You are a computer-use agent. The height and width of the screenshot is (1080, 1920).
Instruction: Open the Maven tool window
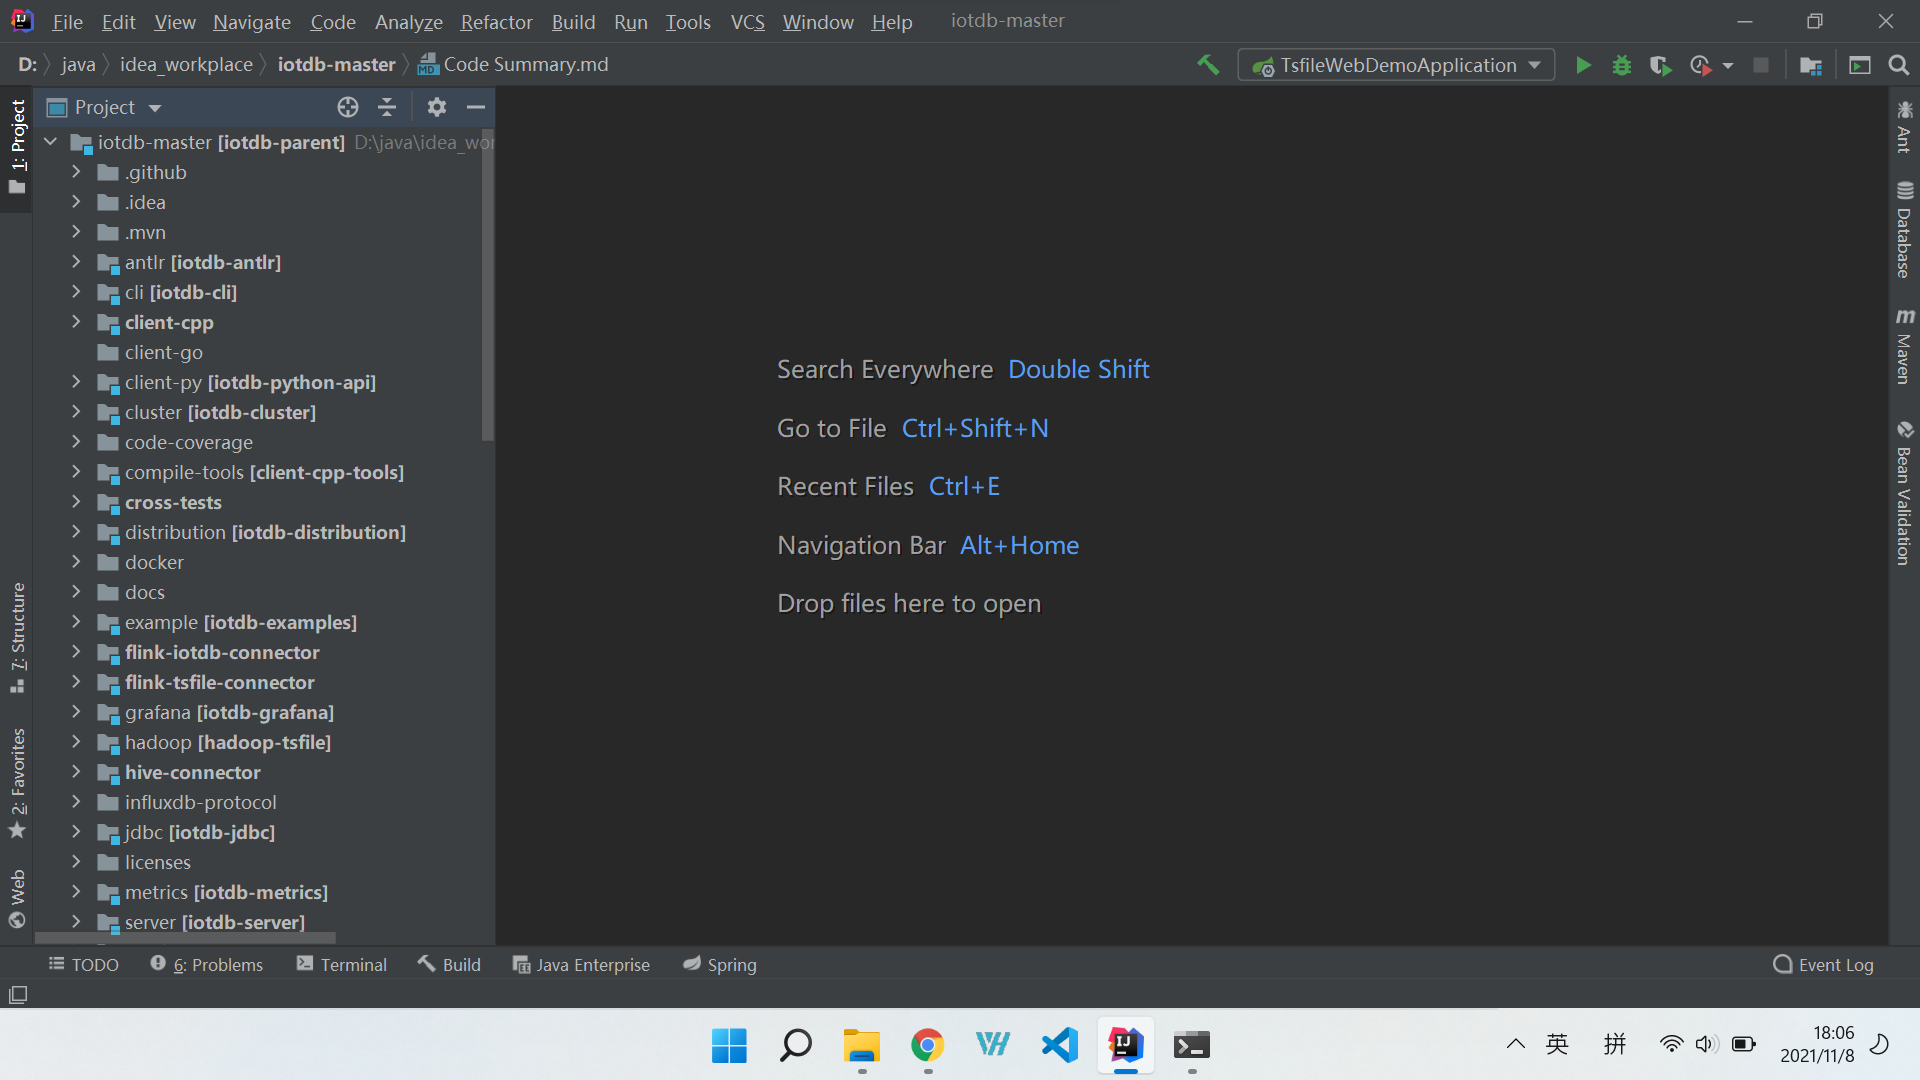point(1904,340)
